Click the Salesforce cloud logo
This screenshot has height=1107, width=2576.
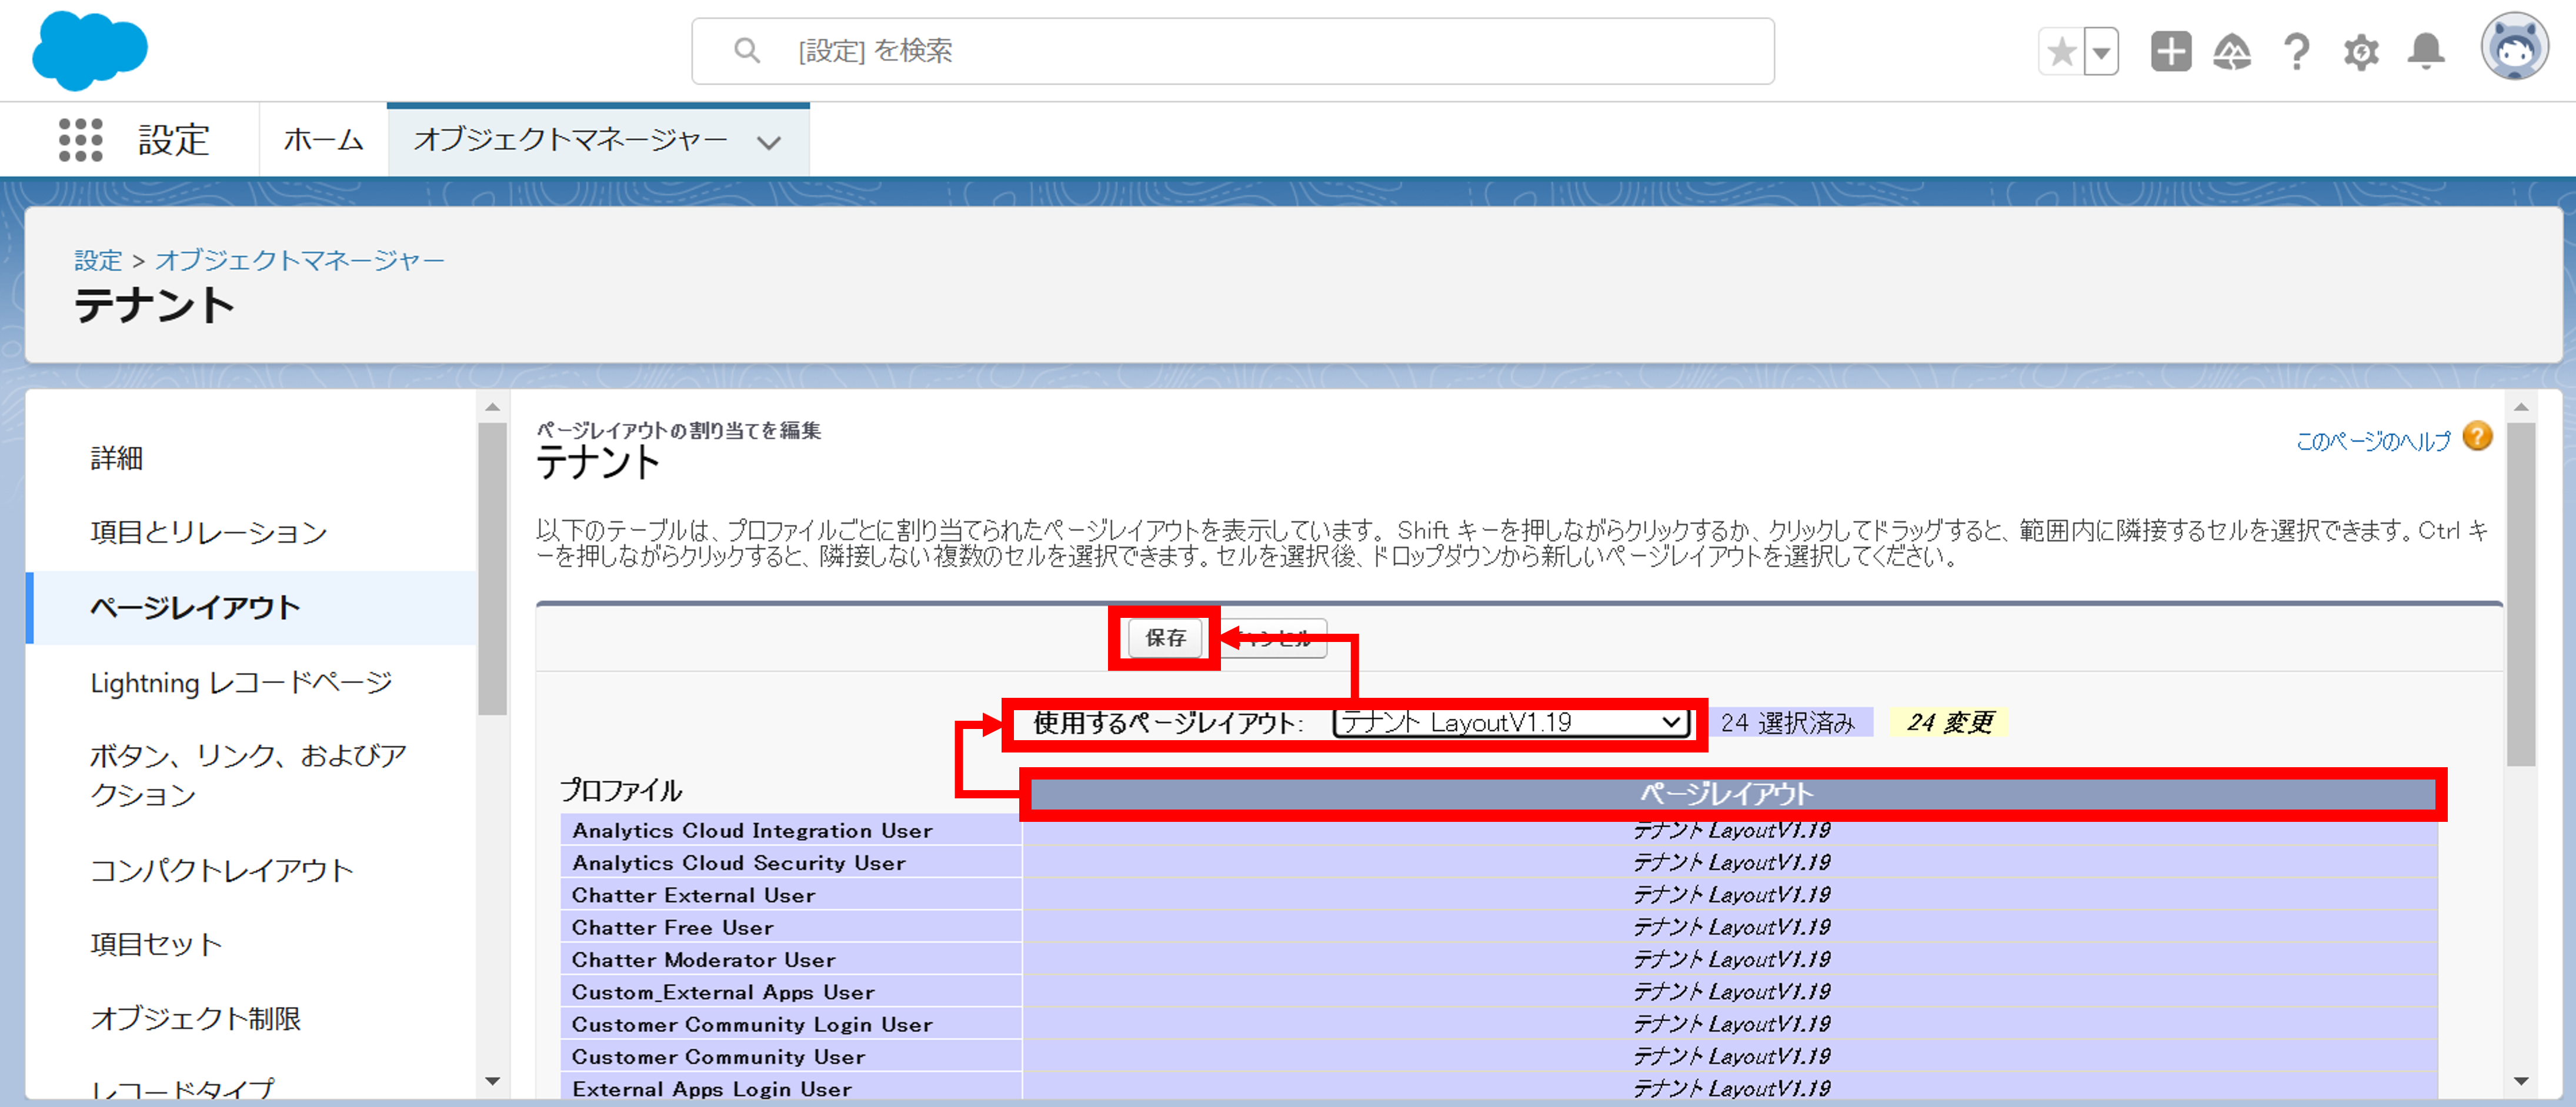89,50
